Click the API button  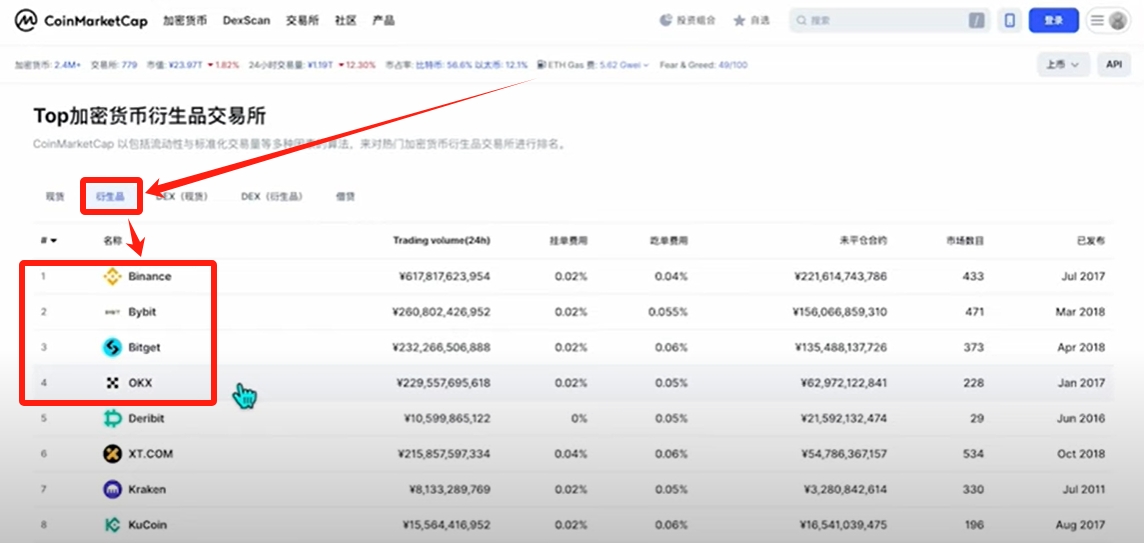click(1113, 64)
